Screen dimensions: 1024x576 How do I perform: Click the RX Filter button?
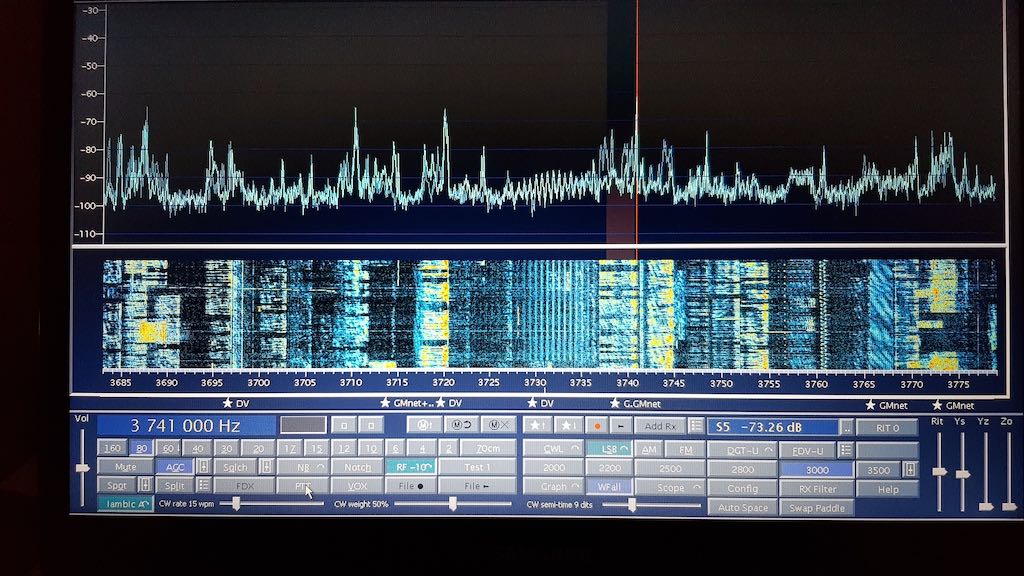click(817, 489)
